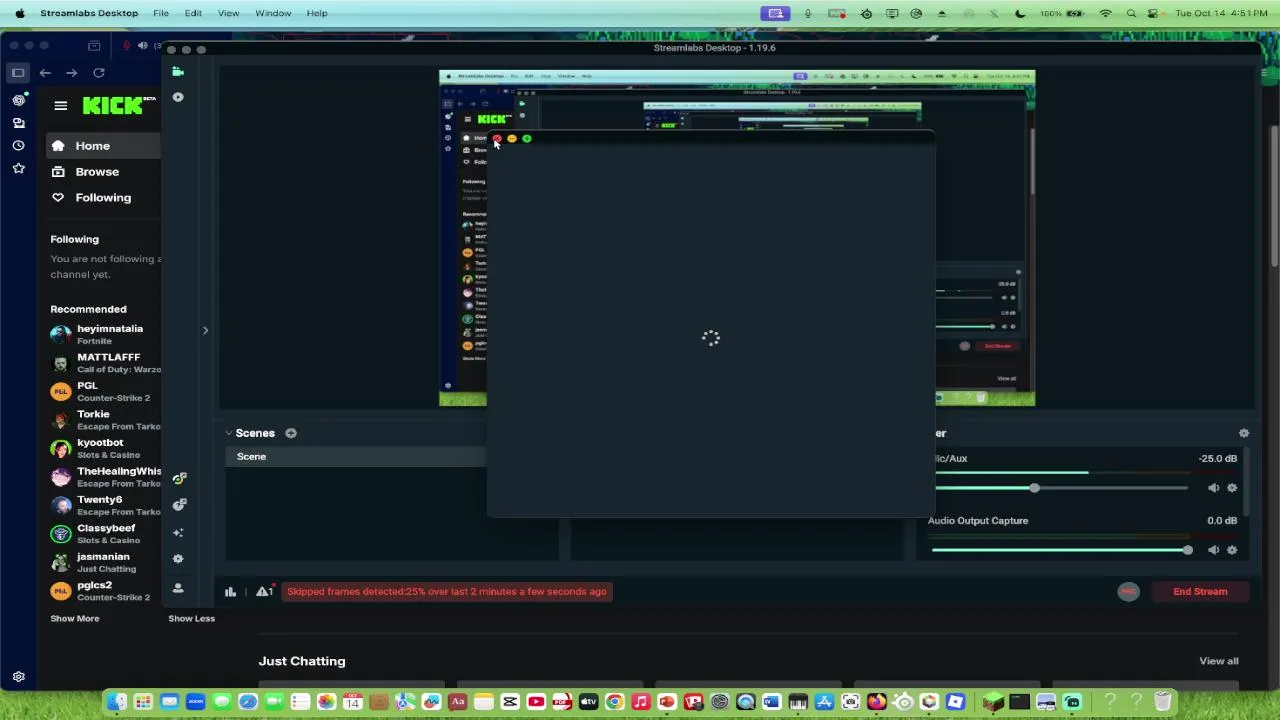Open MATTLAFFF recommended channel

(x=105, y=363)
